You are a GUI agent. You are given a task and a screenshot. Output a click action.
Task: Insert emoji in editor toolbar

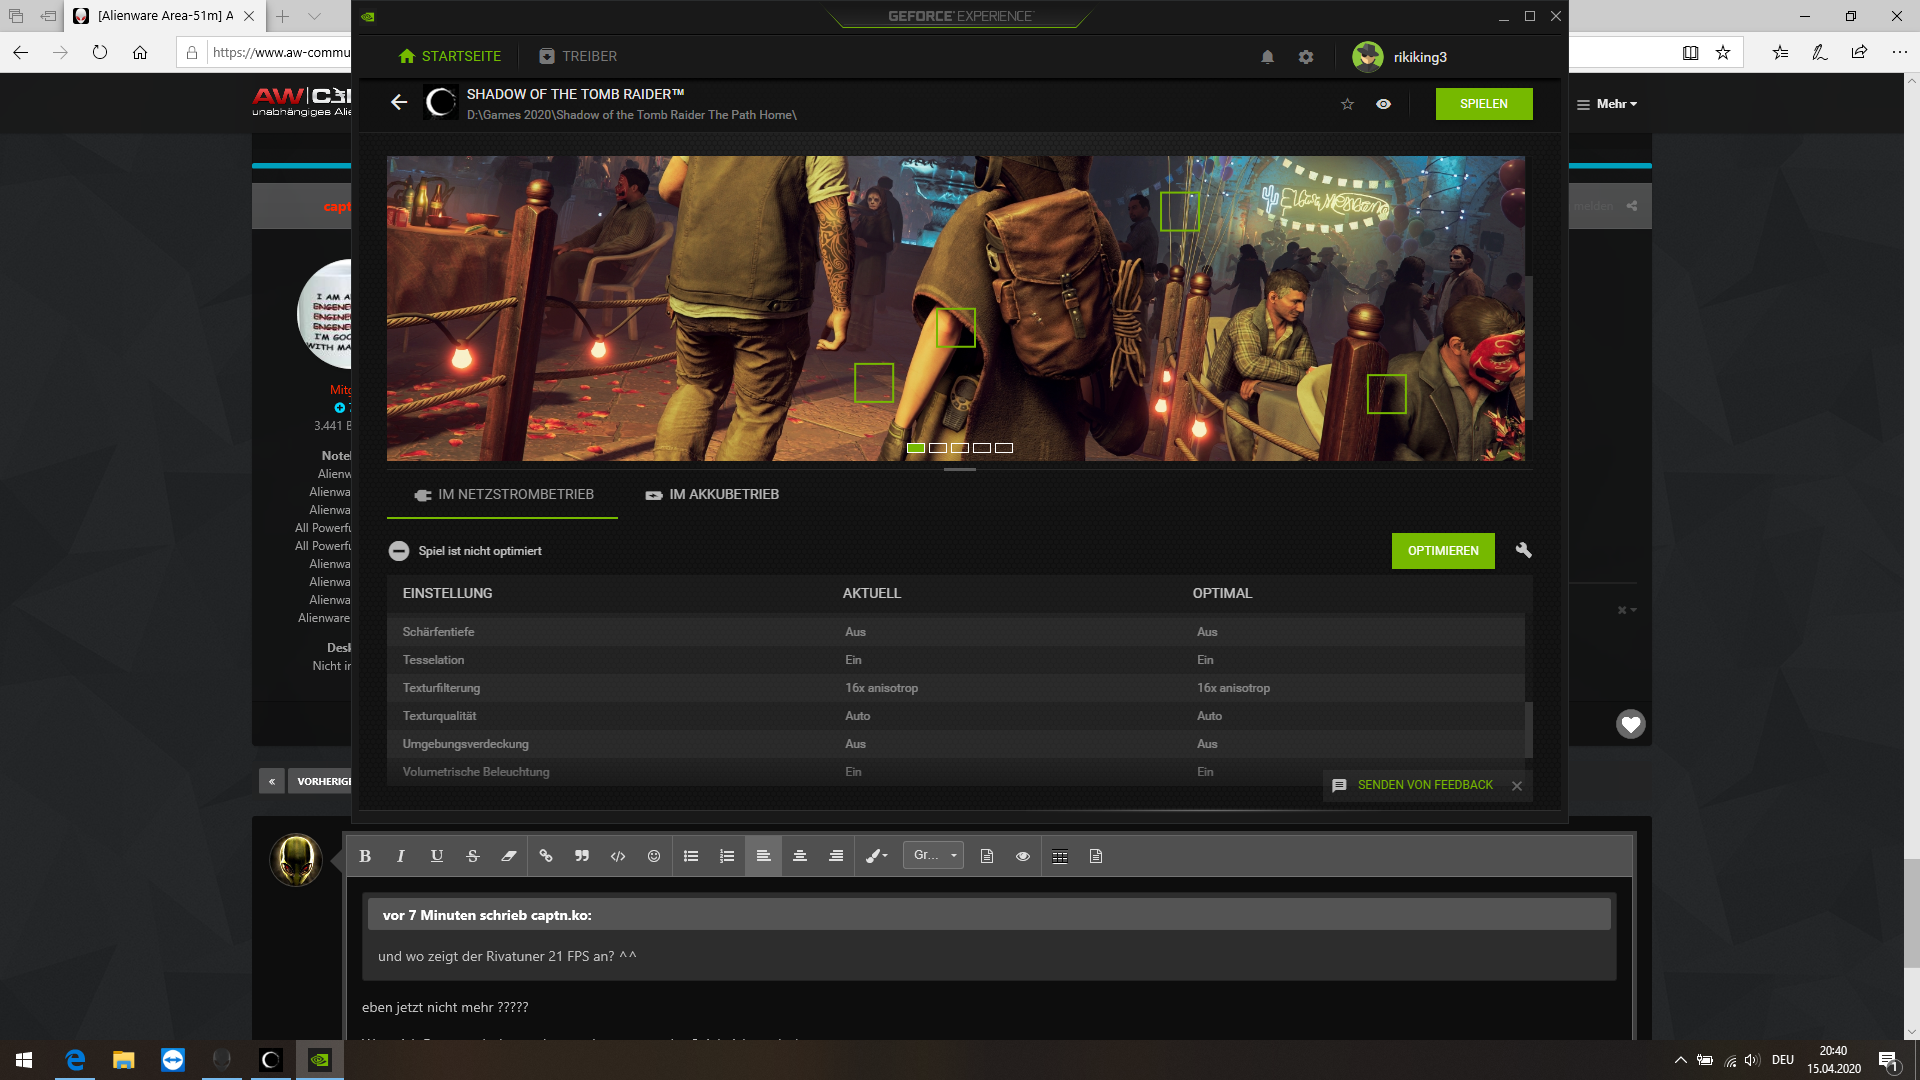click(x=654, y=856)
